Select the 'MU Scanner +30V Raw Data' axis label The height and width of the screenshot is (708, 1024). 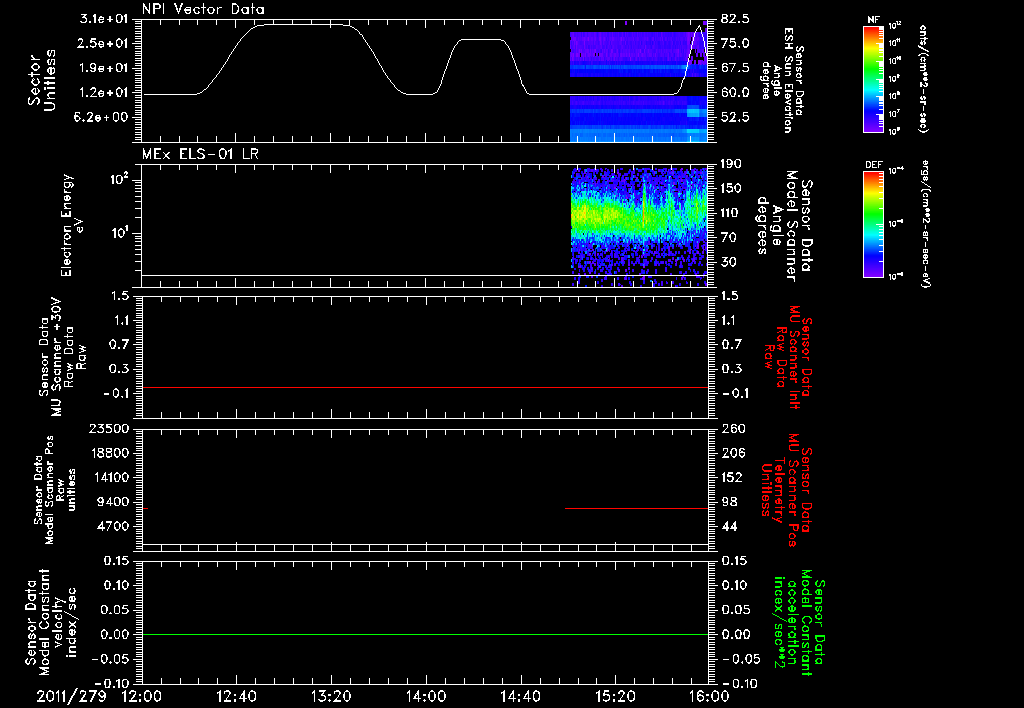click(x=62, y=357)
